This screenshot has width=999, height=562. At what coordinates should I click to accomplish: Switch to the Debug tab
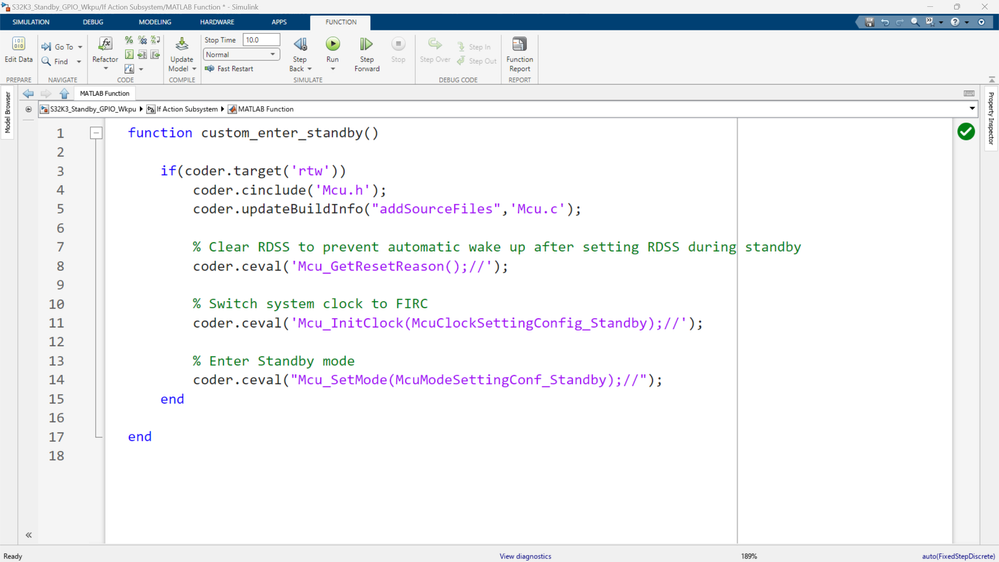[92, 22]
